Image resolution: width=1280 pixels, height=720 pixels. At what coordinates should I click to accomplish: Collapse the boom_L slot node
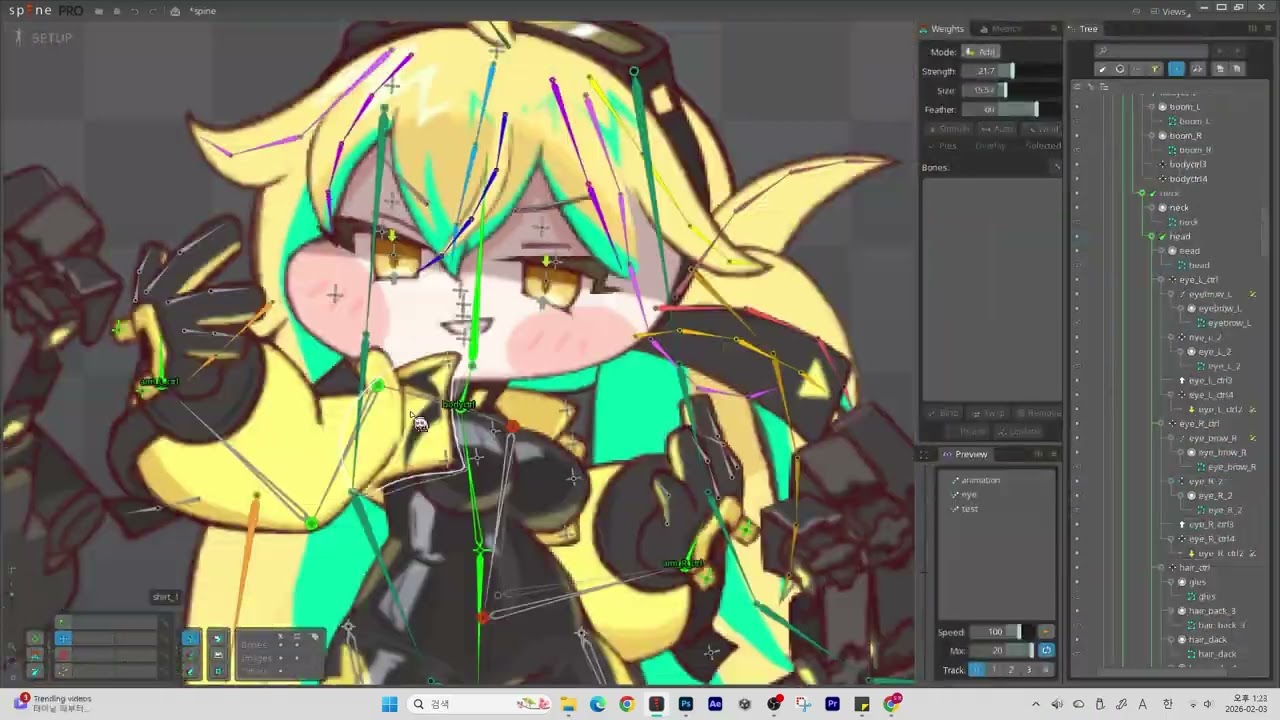(1151, 107)
